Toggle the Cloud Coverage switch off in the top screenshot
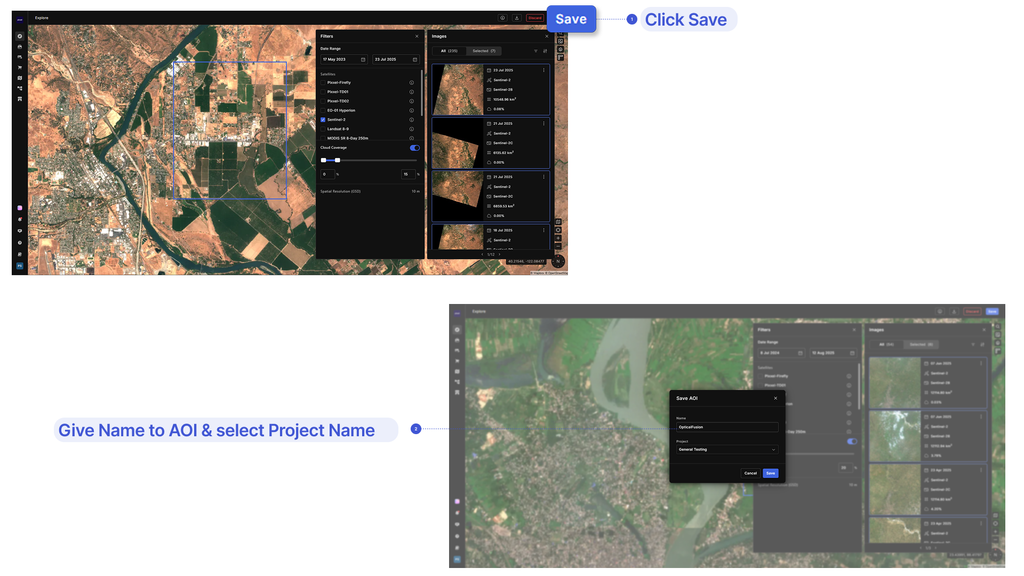Screen dimensions: 1024x576 tap(415, 148)
